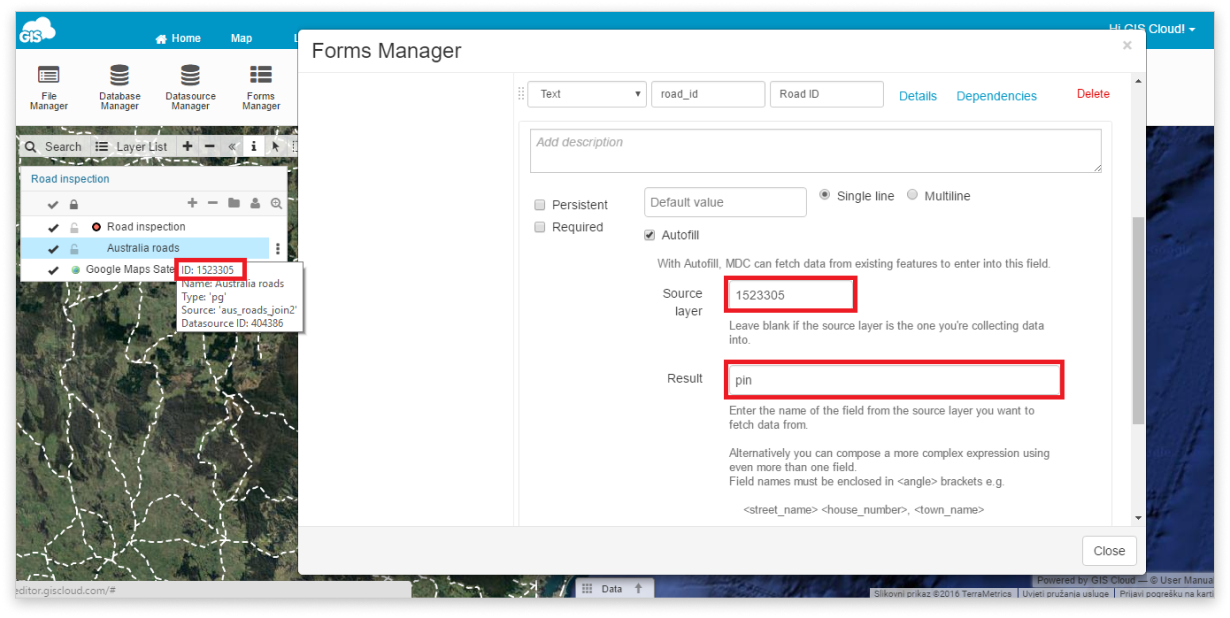Unlock the Australia roads layer
This screenshot has width=1230, height=618.
[75, 247]
